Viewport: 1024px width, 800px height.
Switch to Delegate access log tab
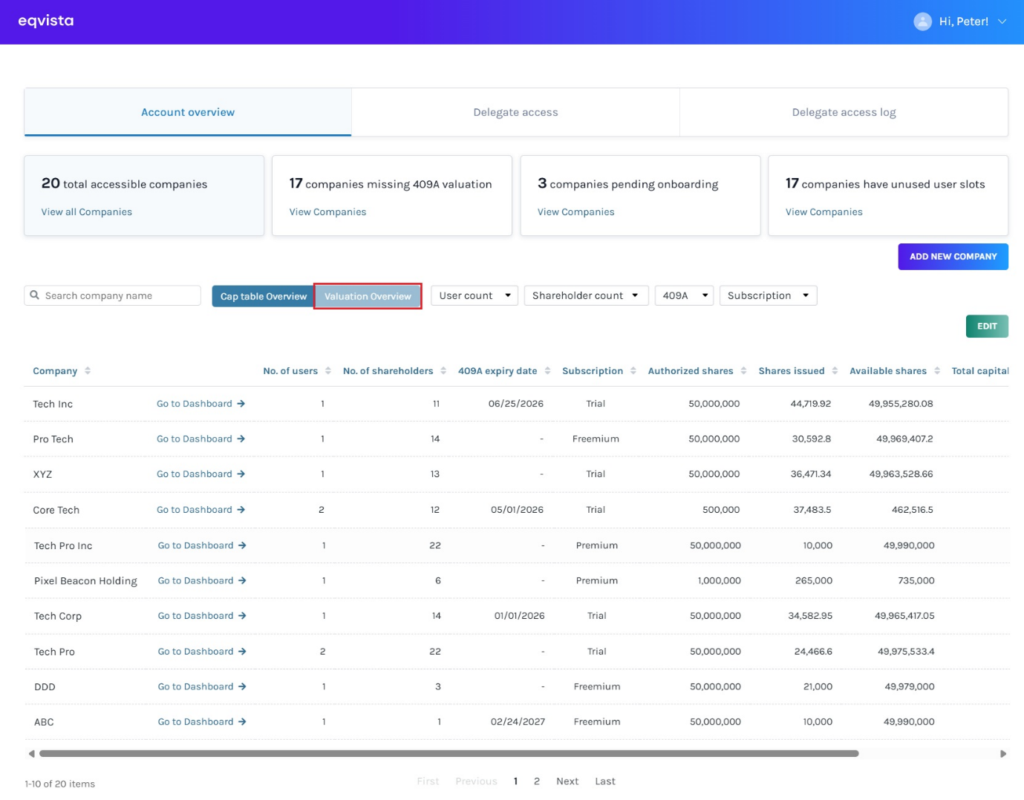coord(843,112)
